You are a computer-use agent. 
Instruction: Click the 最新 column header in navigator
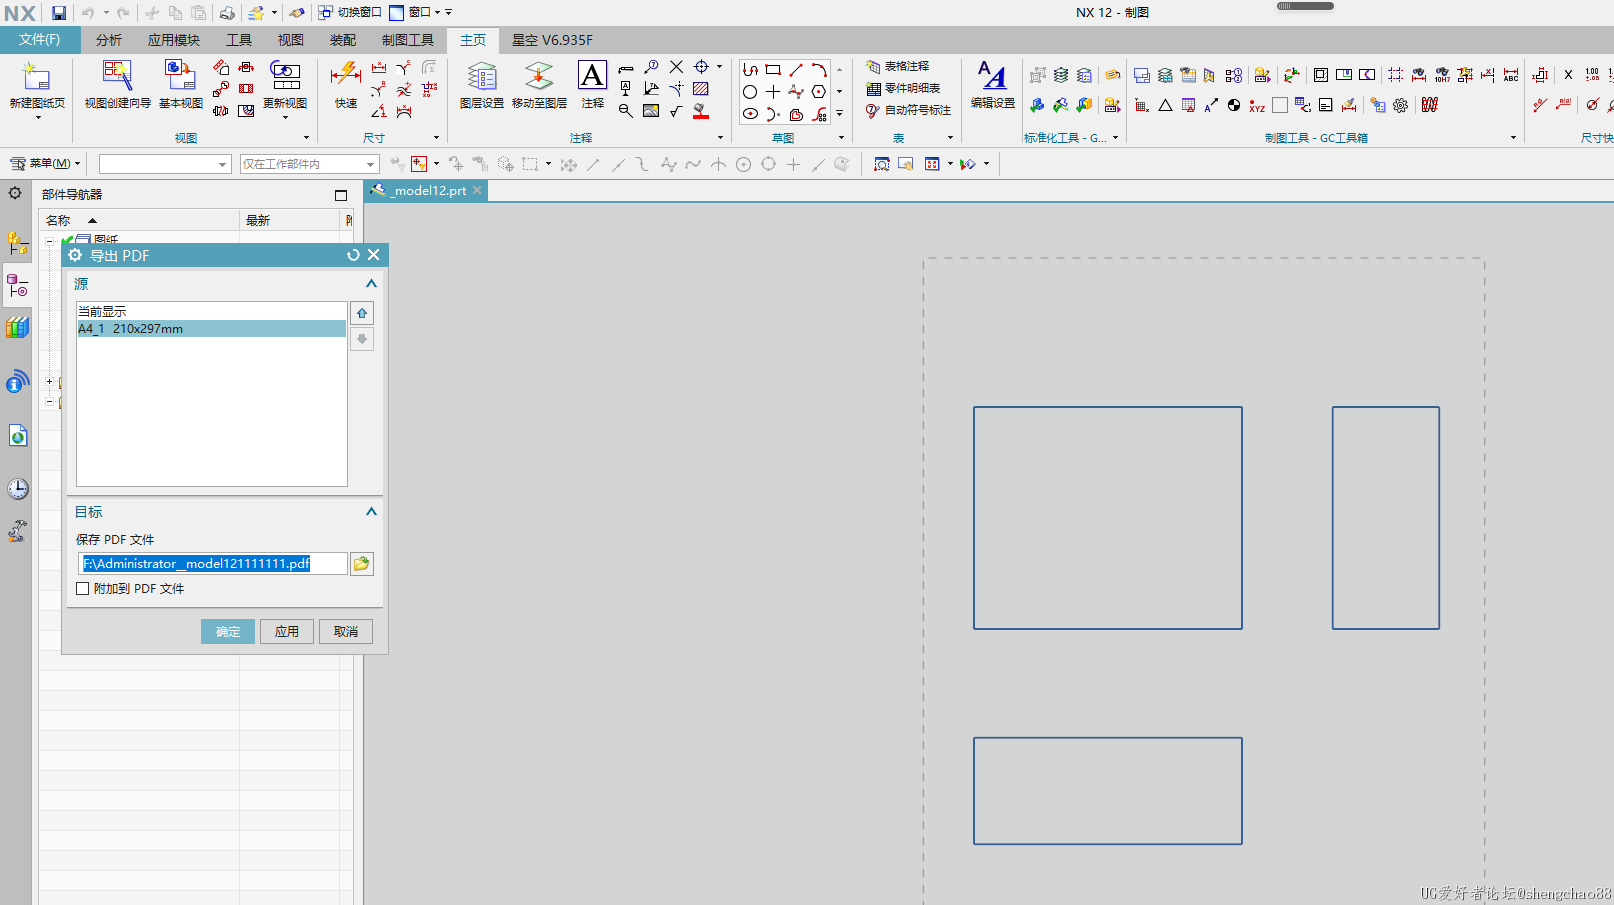pyautogui.click(x=290, y=220)
